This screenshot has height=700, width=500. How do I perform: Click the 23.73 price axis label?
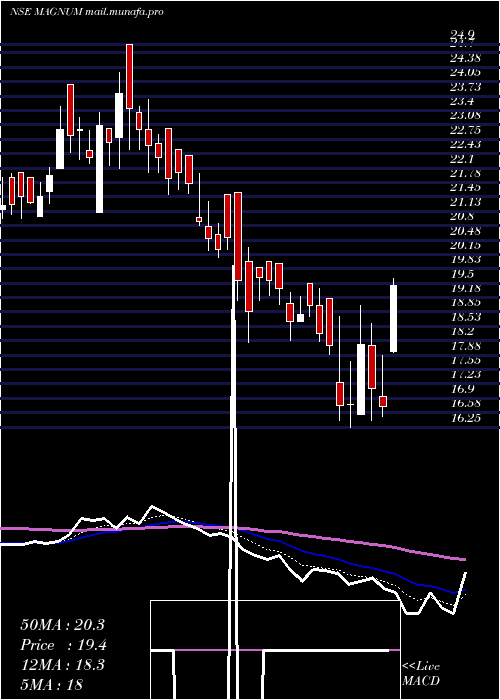pos(465,87)
